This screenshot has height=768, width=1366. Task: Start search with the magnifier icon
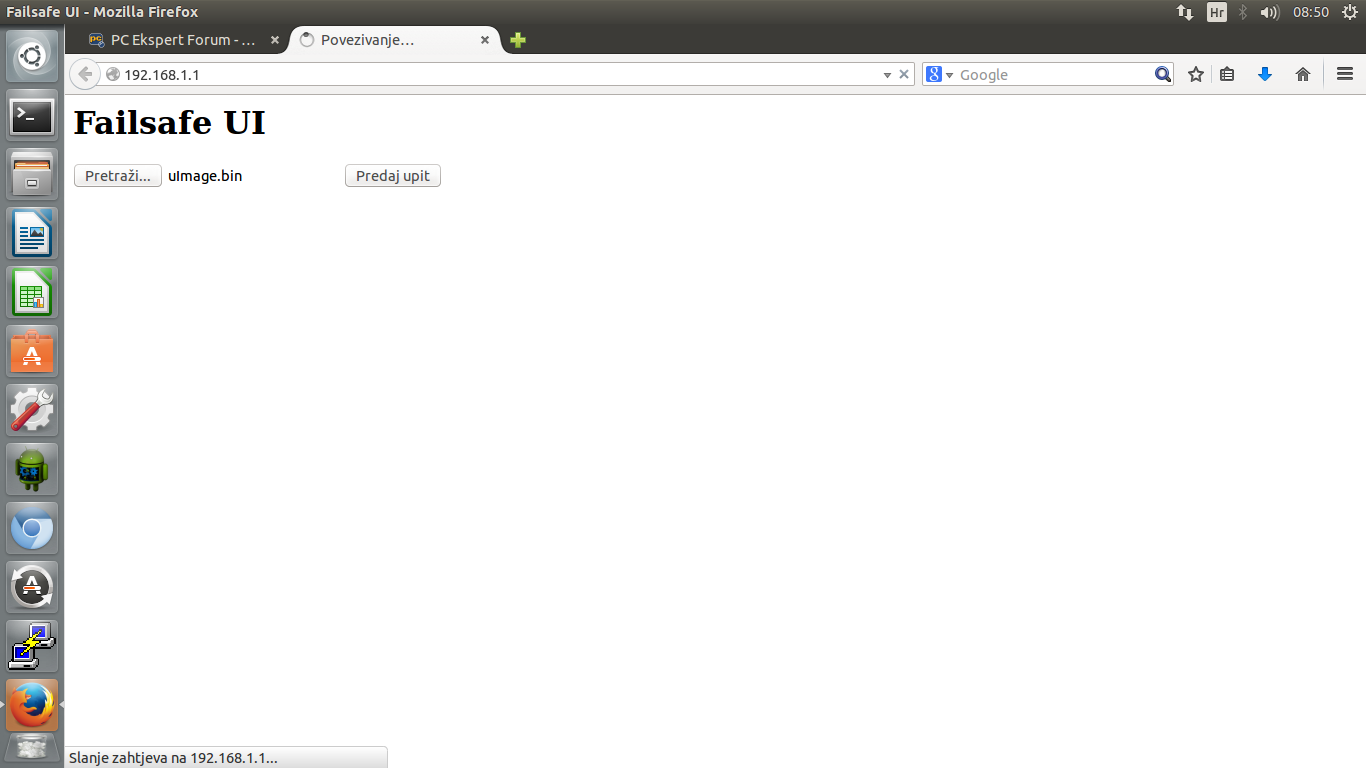(1162, 74)
